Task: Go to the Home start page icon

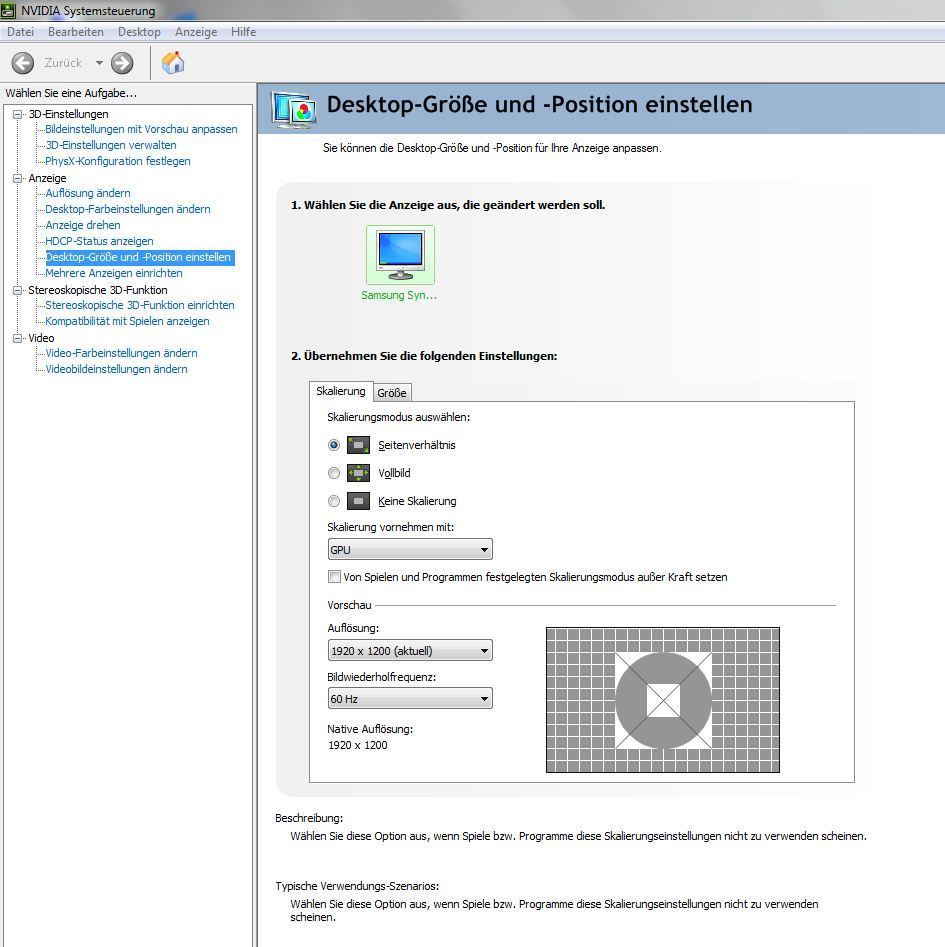Action: tap(173, 62)
